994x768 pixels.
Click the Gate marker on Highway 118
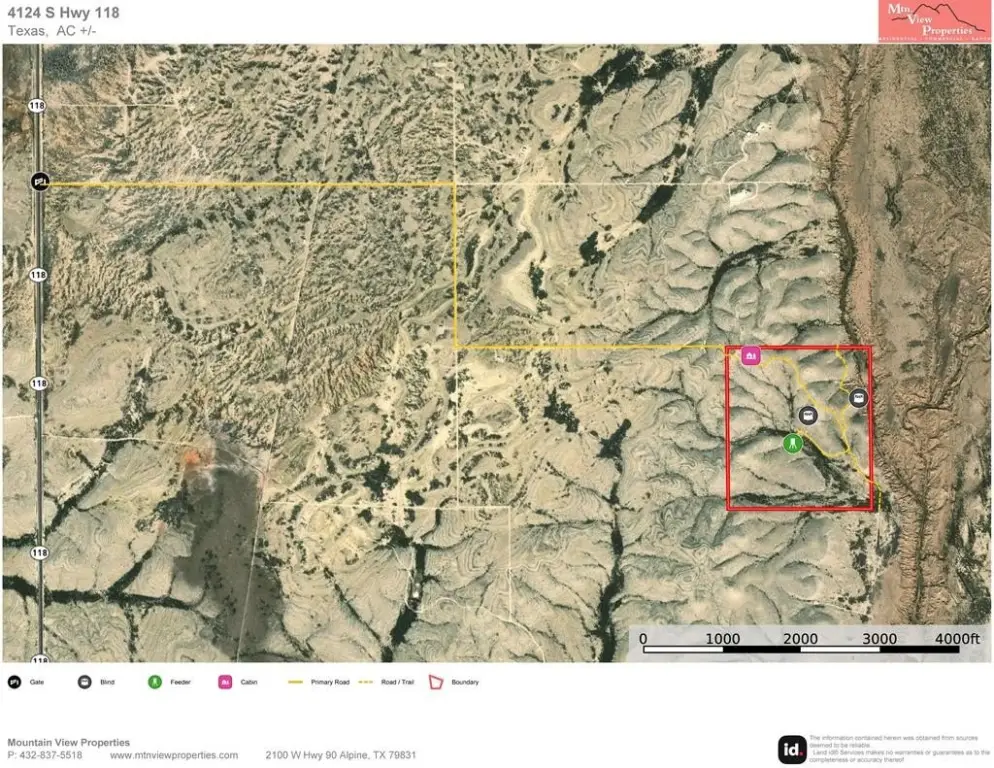(40, 181)
